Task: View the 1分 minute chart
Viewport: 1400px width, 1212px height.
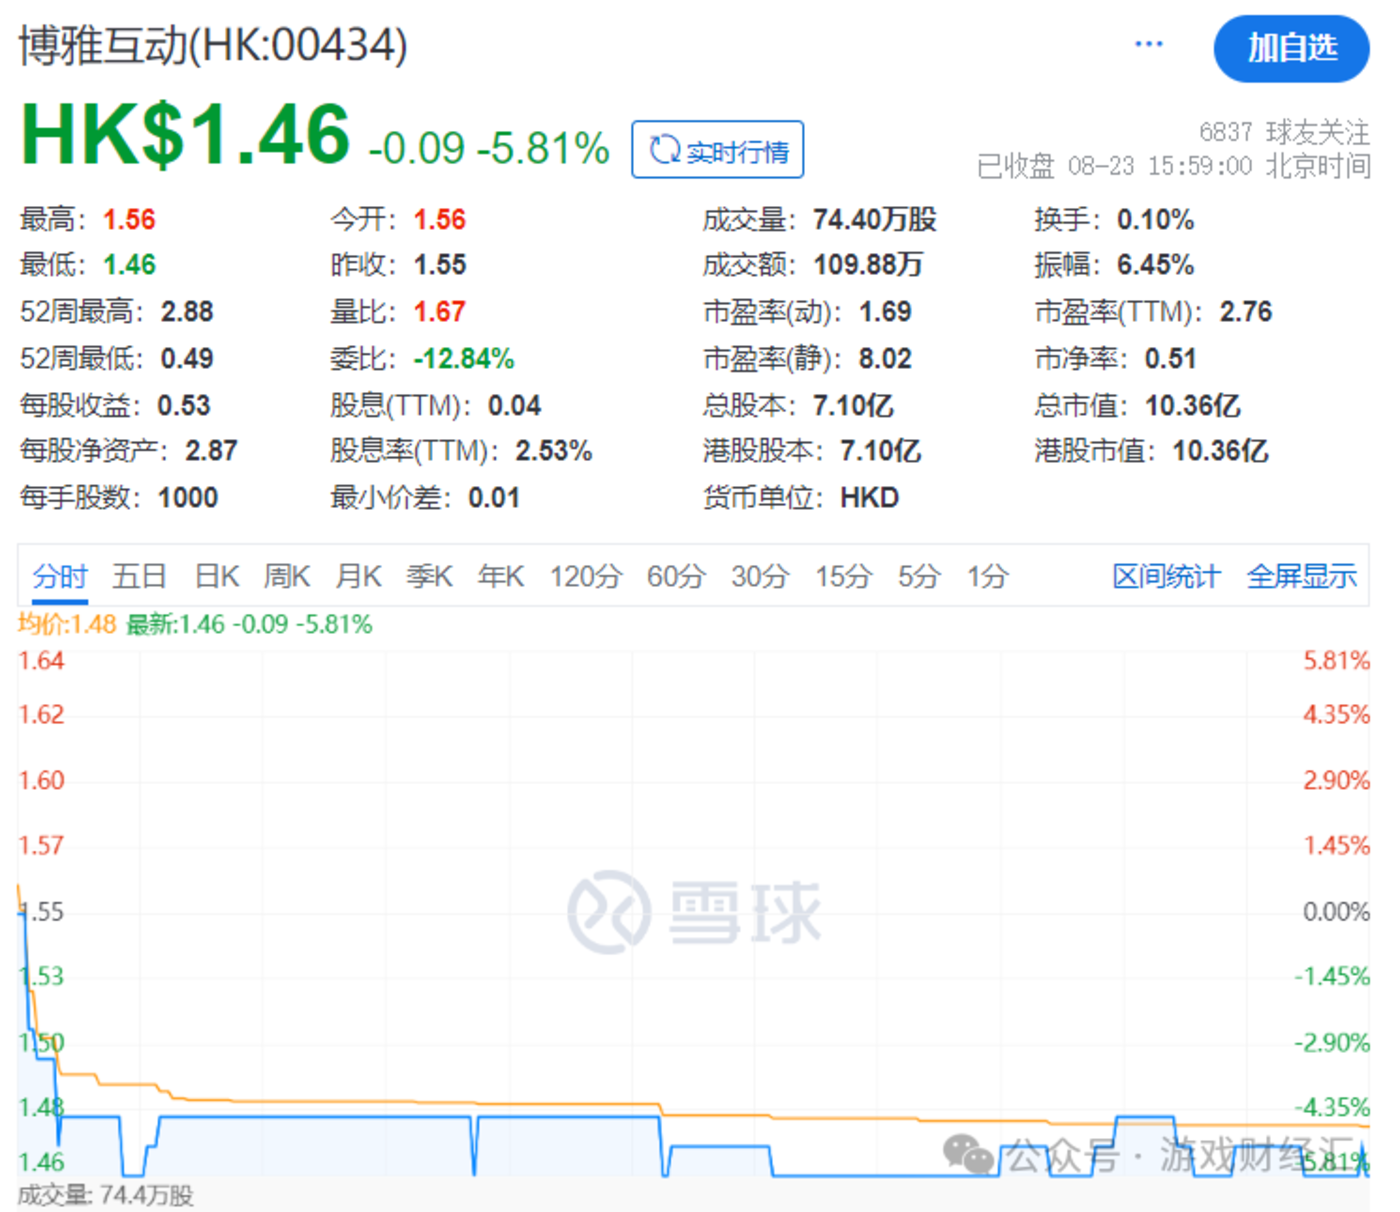Action: (x=986, y=576)
